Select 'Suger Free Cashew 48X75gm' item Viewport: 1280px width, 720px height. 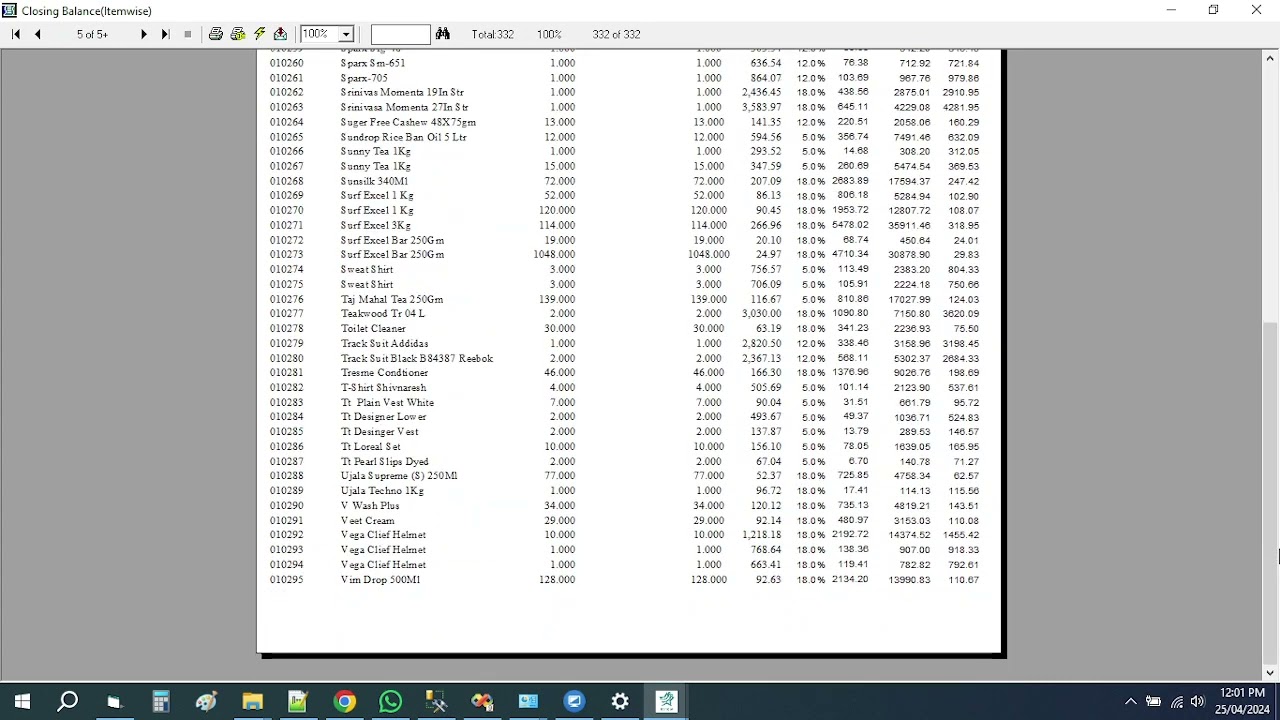(x=408, y=122)
